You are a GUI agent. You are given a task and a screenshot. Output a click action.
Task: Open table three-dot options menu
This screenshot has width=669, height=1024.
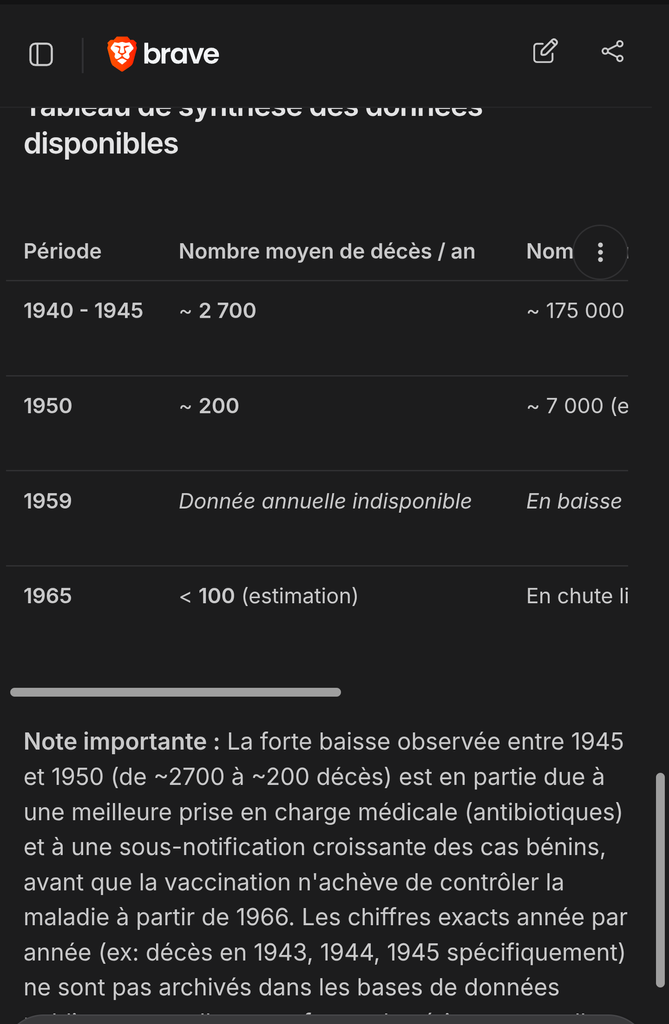coord(600,252)
